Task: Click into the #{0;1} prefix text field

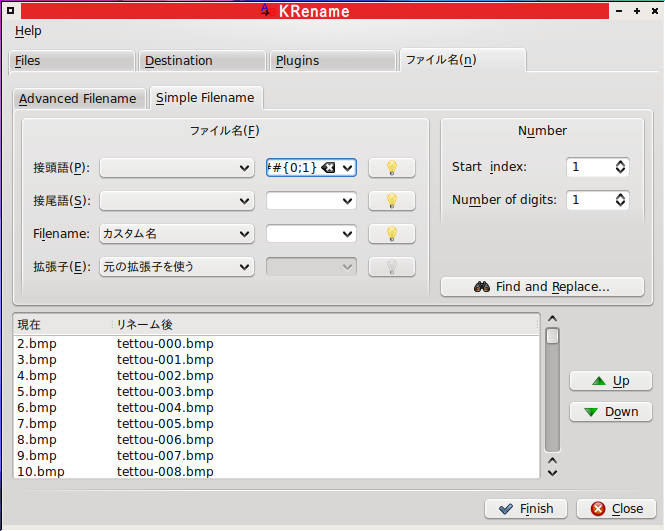Action: click(x=293, y=168)
